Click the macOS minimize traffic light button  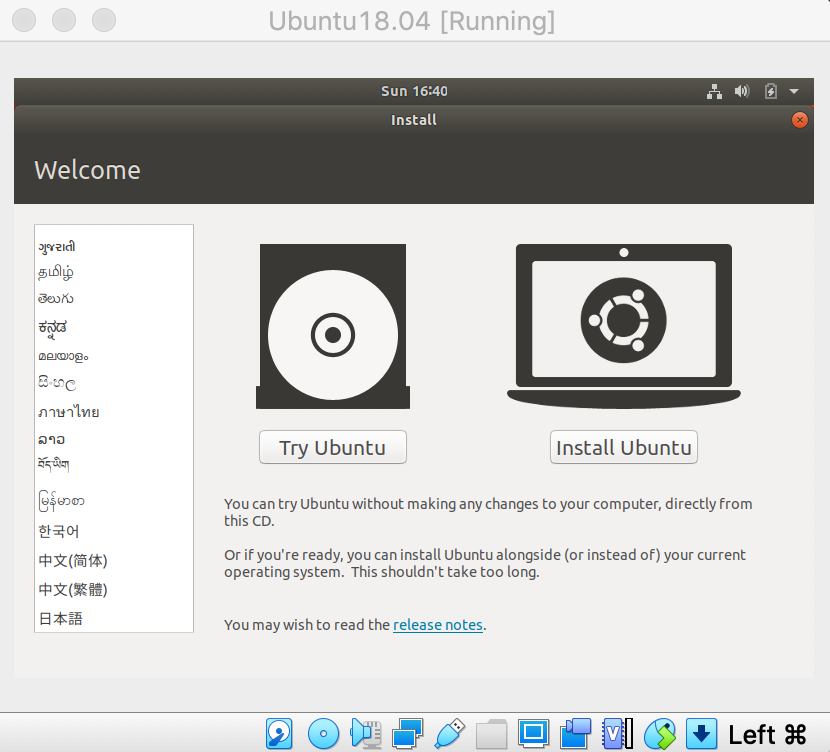click(x=64, y=20)
